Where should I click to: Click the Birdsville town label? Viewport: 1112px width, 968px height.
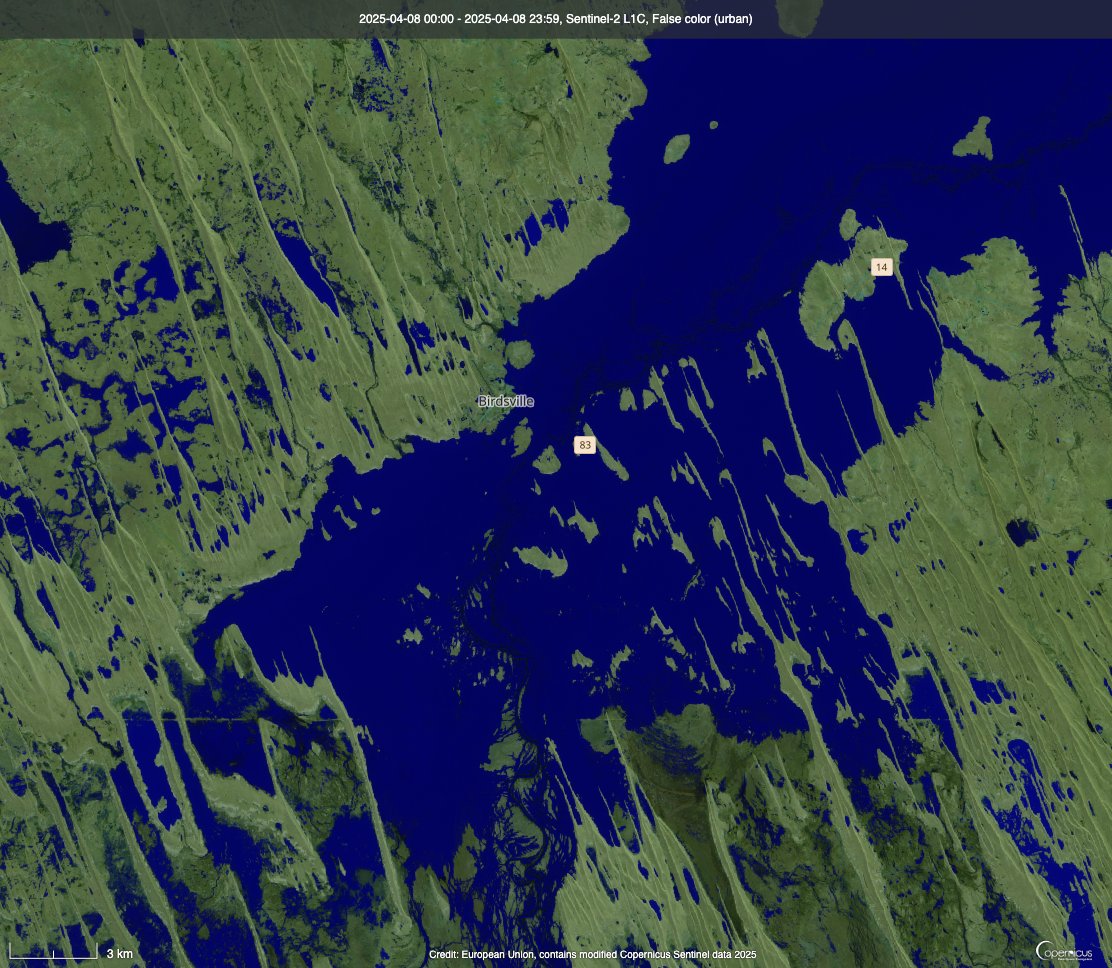pyautogui.click(x=506, y=401)
